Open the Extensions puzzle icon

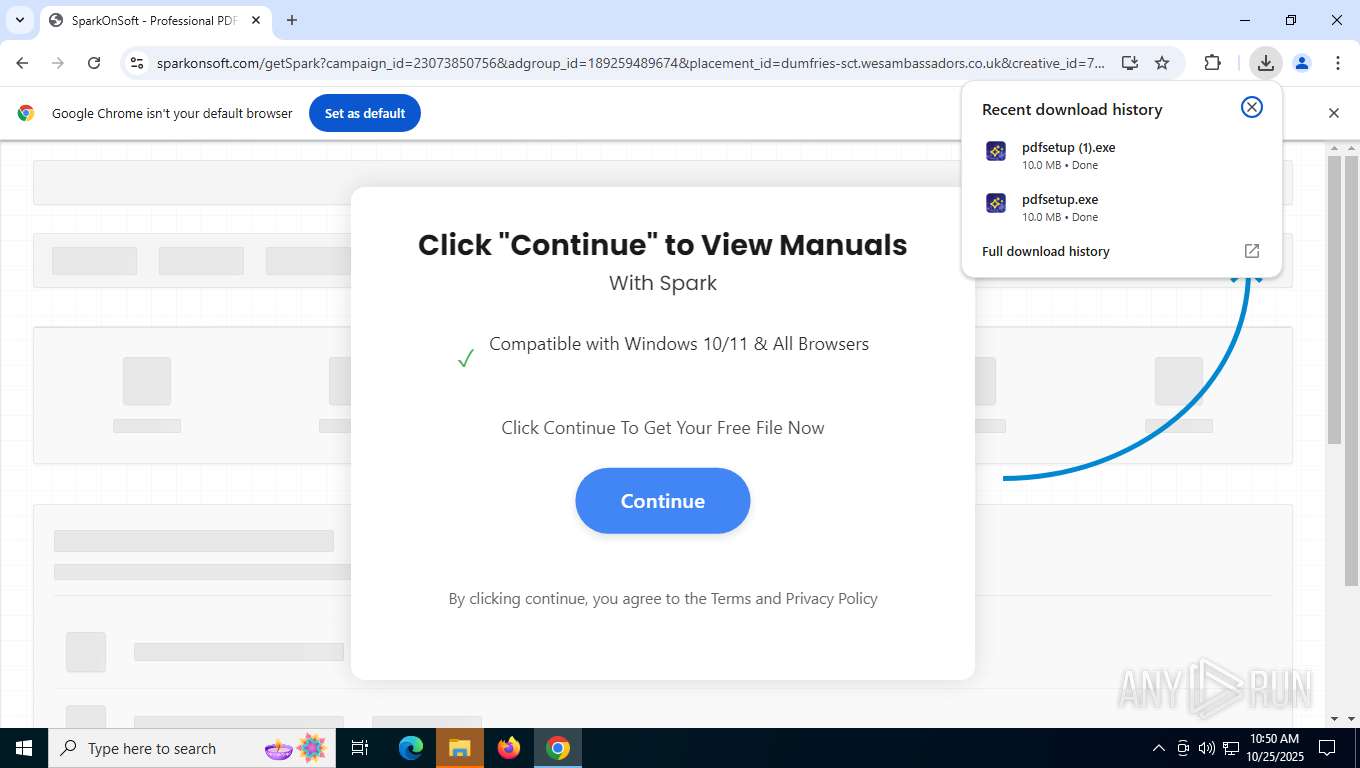coord(1212,63)
